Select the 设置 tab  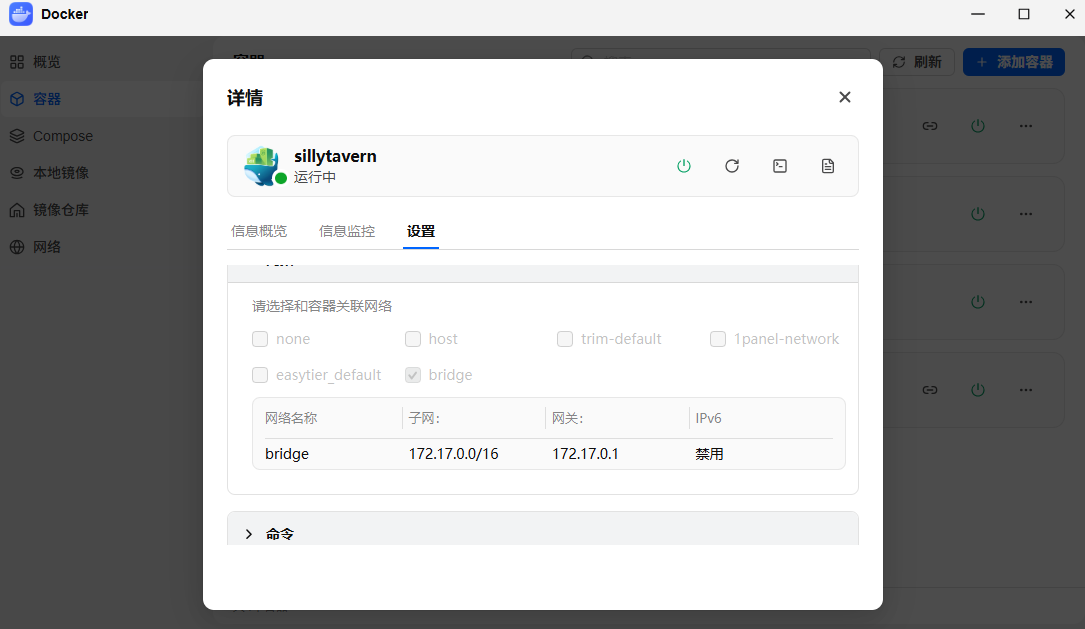[x=421, y=231]
